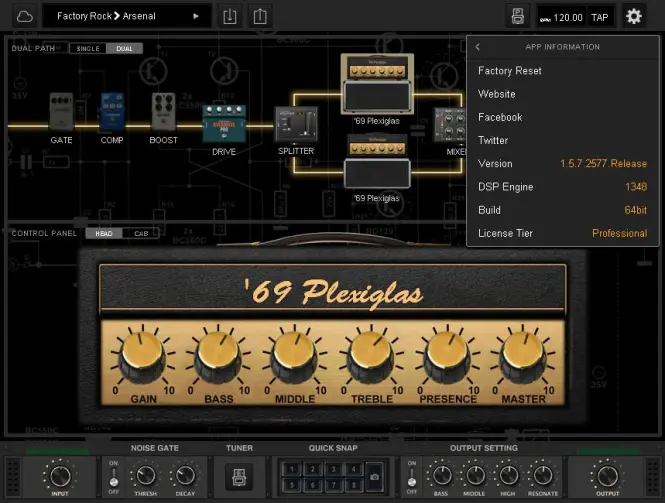
Task: Click the Version row
Action: pos(562,164)
